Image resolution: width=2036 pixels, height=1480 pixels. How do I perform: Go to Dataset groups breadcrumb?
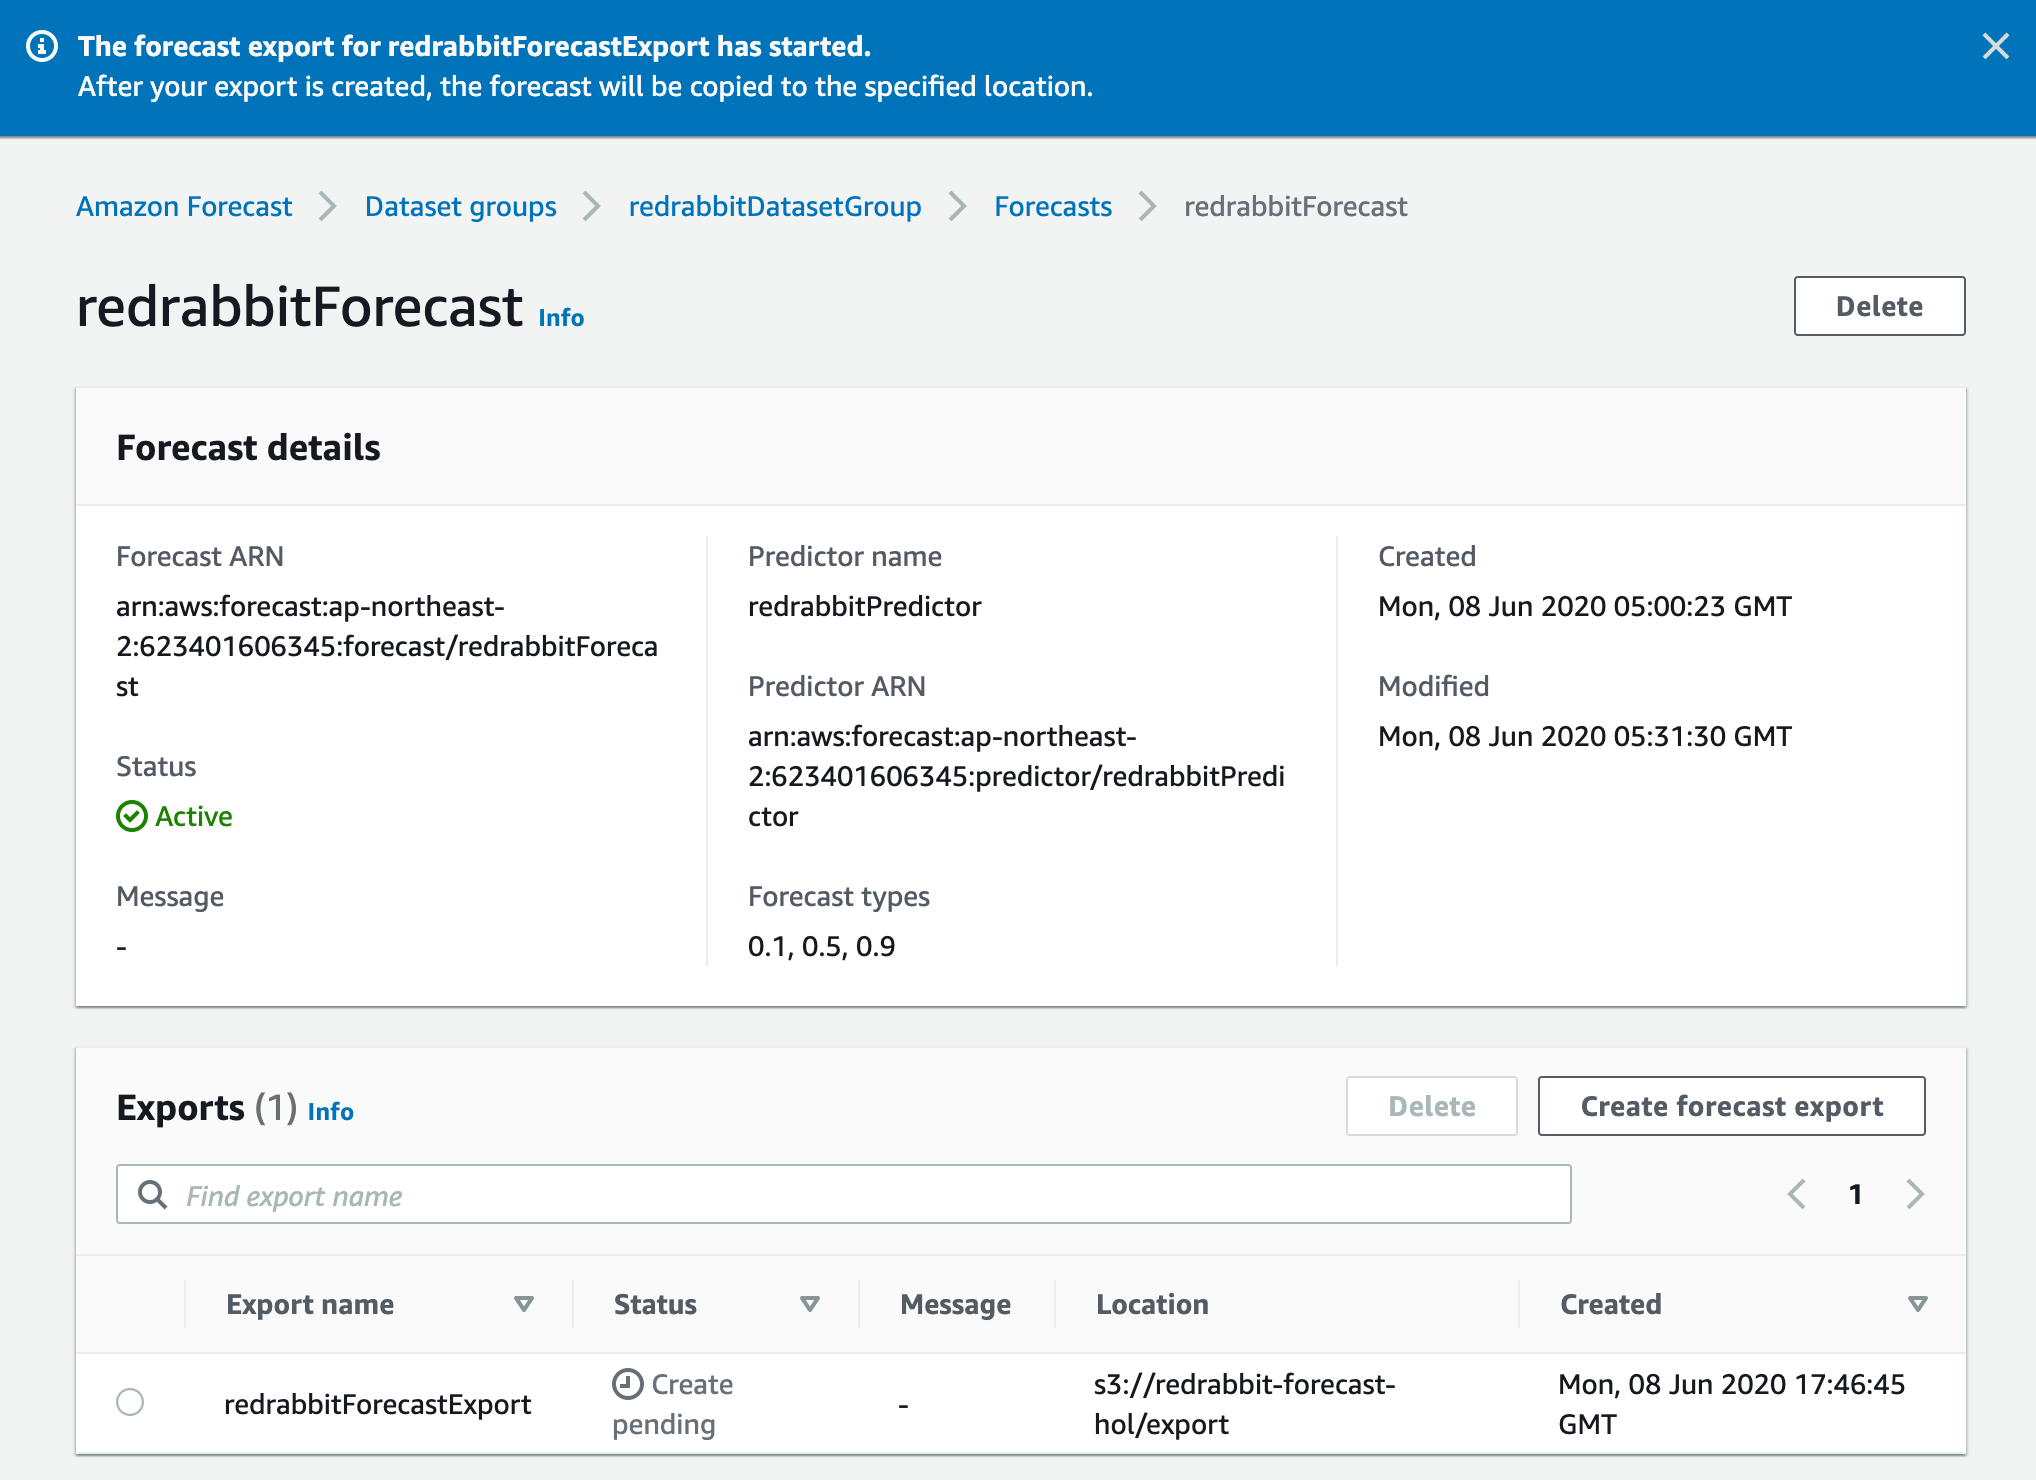point(460,206)
